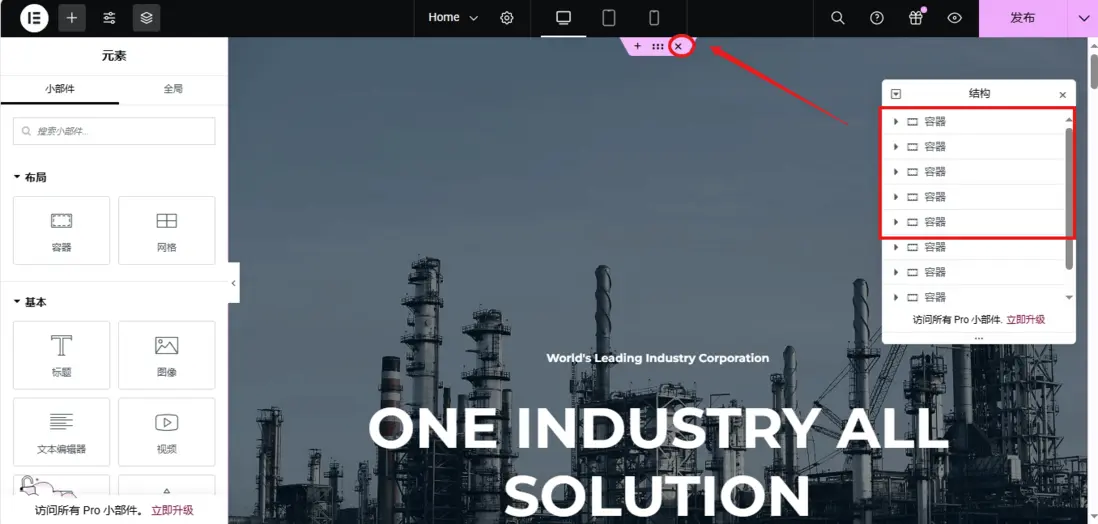Expand the first 容器 row arrow in structure

(x=896, y=122)
